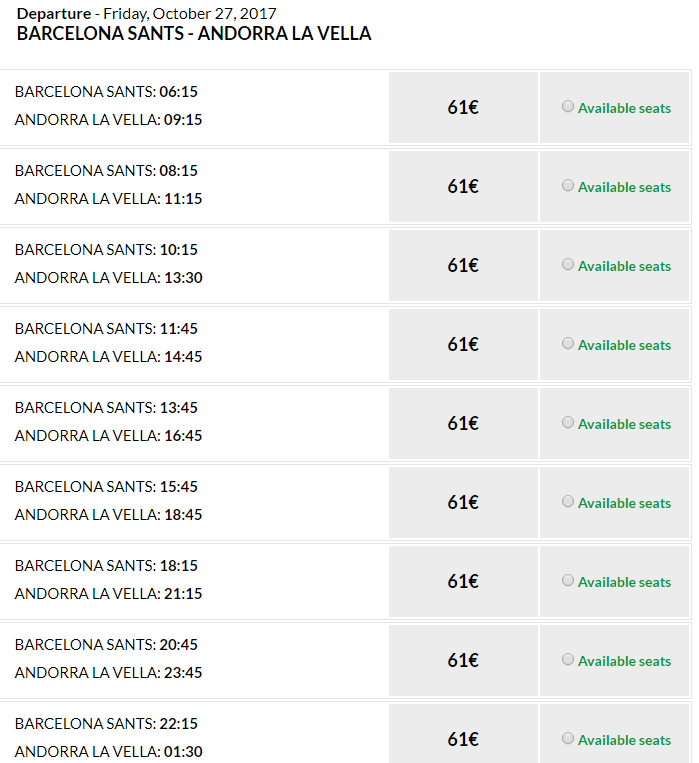Click the 61€ price for 11:45 departure
The height and width of the screenshot is (763, 699).
coord(463,345)
